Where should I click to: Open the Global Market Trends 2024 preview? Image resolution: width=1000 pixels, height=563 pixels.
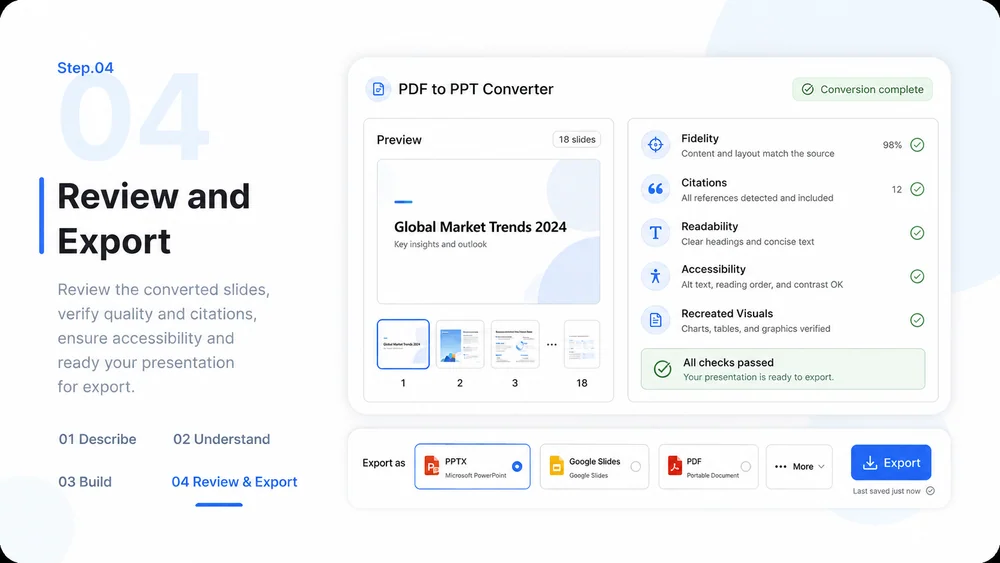[x=489, y=231]
